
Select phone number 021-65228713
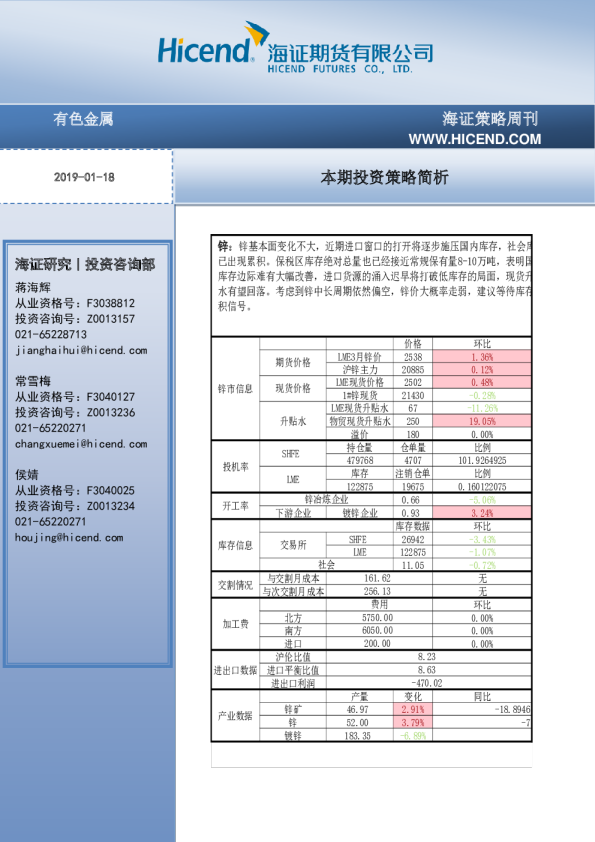point(50,334)
